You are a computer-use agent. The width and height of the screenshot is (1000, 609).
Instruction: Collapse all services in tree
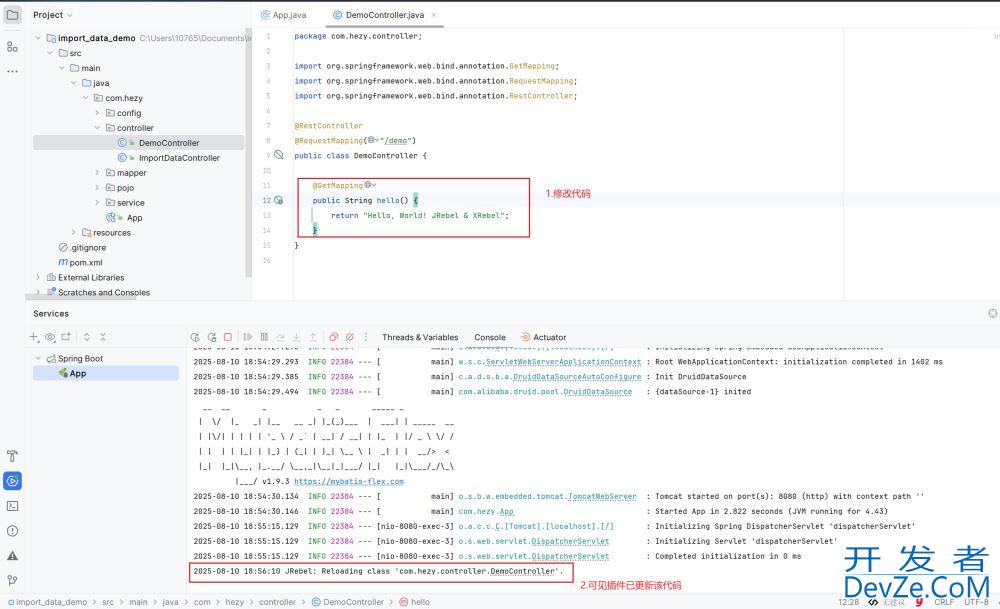[x=103, y=337]
